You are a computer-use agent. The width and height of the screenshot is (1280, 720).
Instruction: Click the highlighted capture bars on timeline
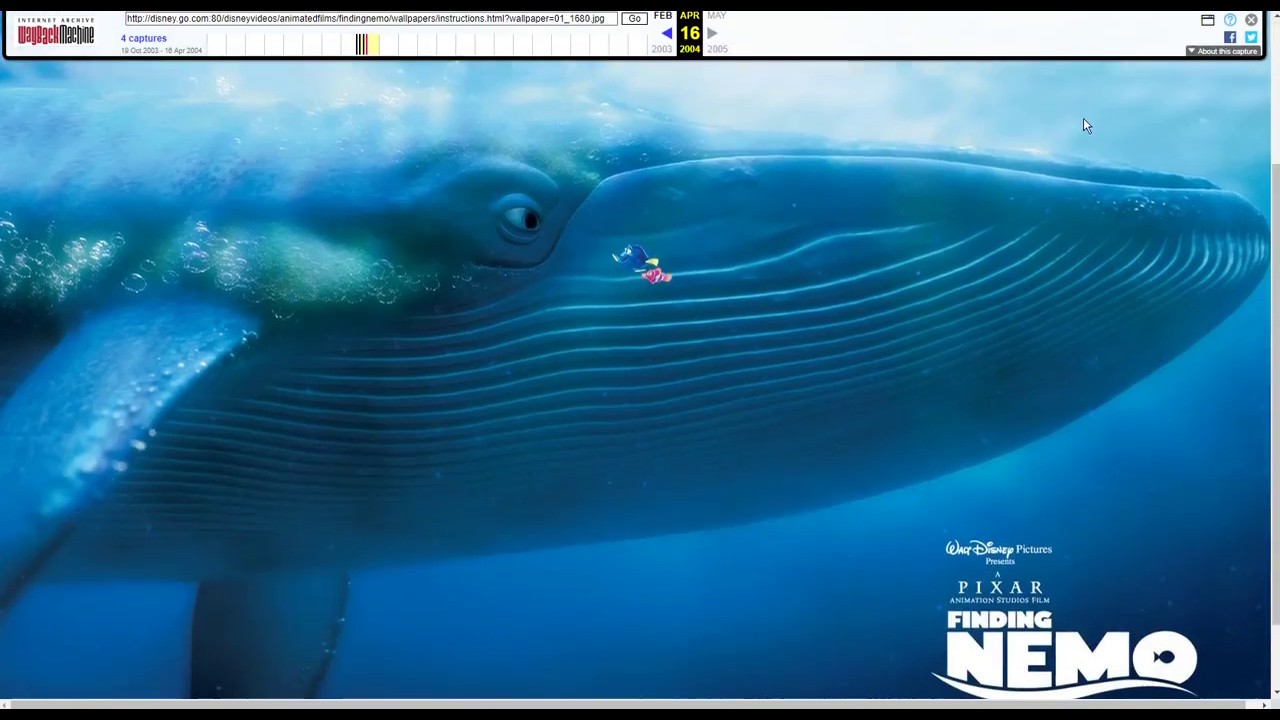coord(366,43)
